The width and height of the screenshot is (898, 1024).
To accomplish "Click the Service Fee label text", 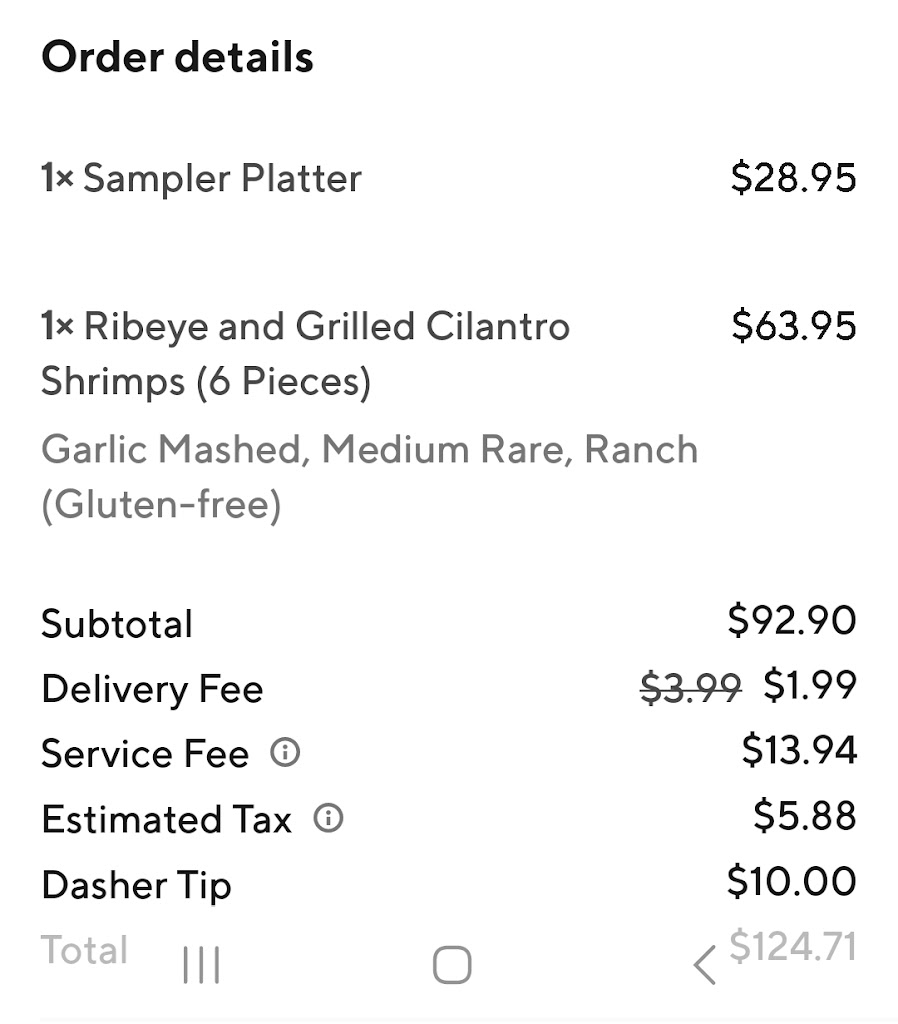I will pyautogui.click(x=145, y=754).
